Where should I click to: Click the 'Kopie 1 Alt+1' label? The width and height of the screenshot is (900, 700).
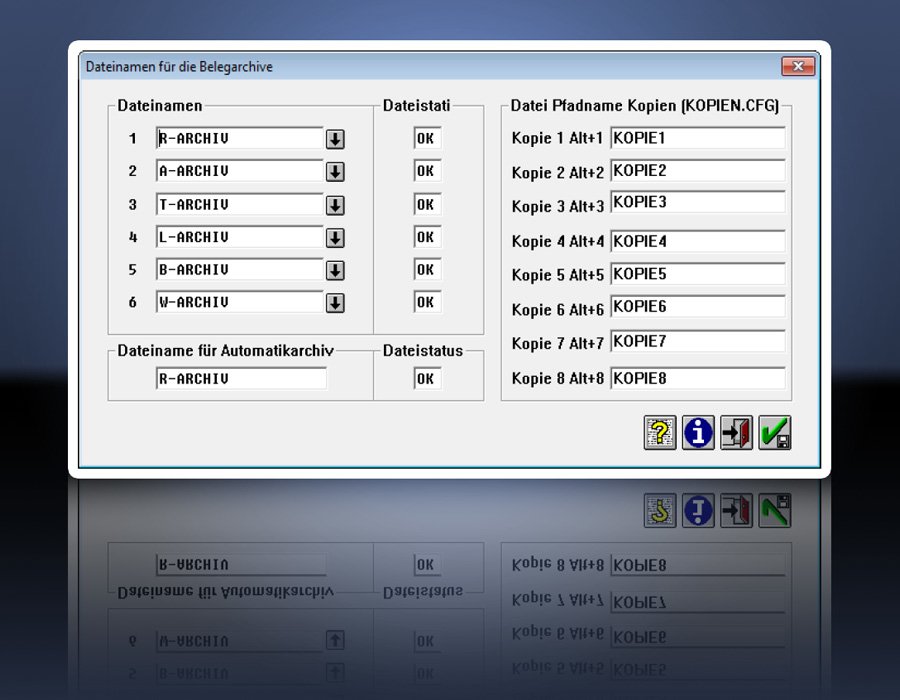(557, 139)
